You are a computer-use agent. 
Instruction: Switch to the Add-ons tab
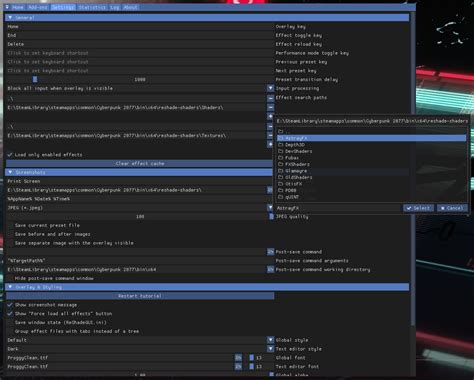[x=38, y=7]
